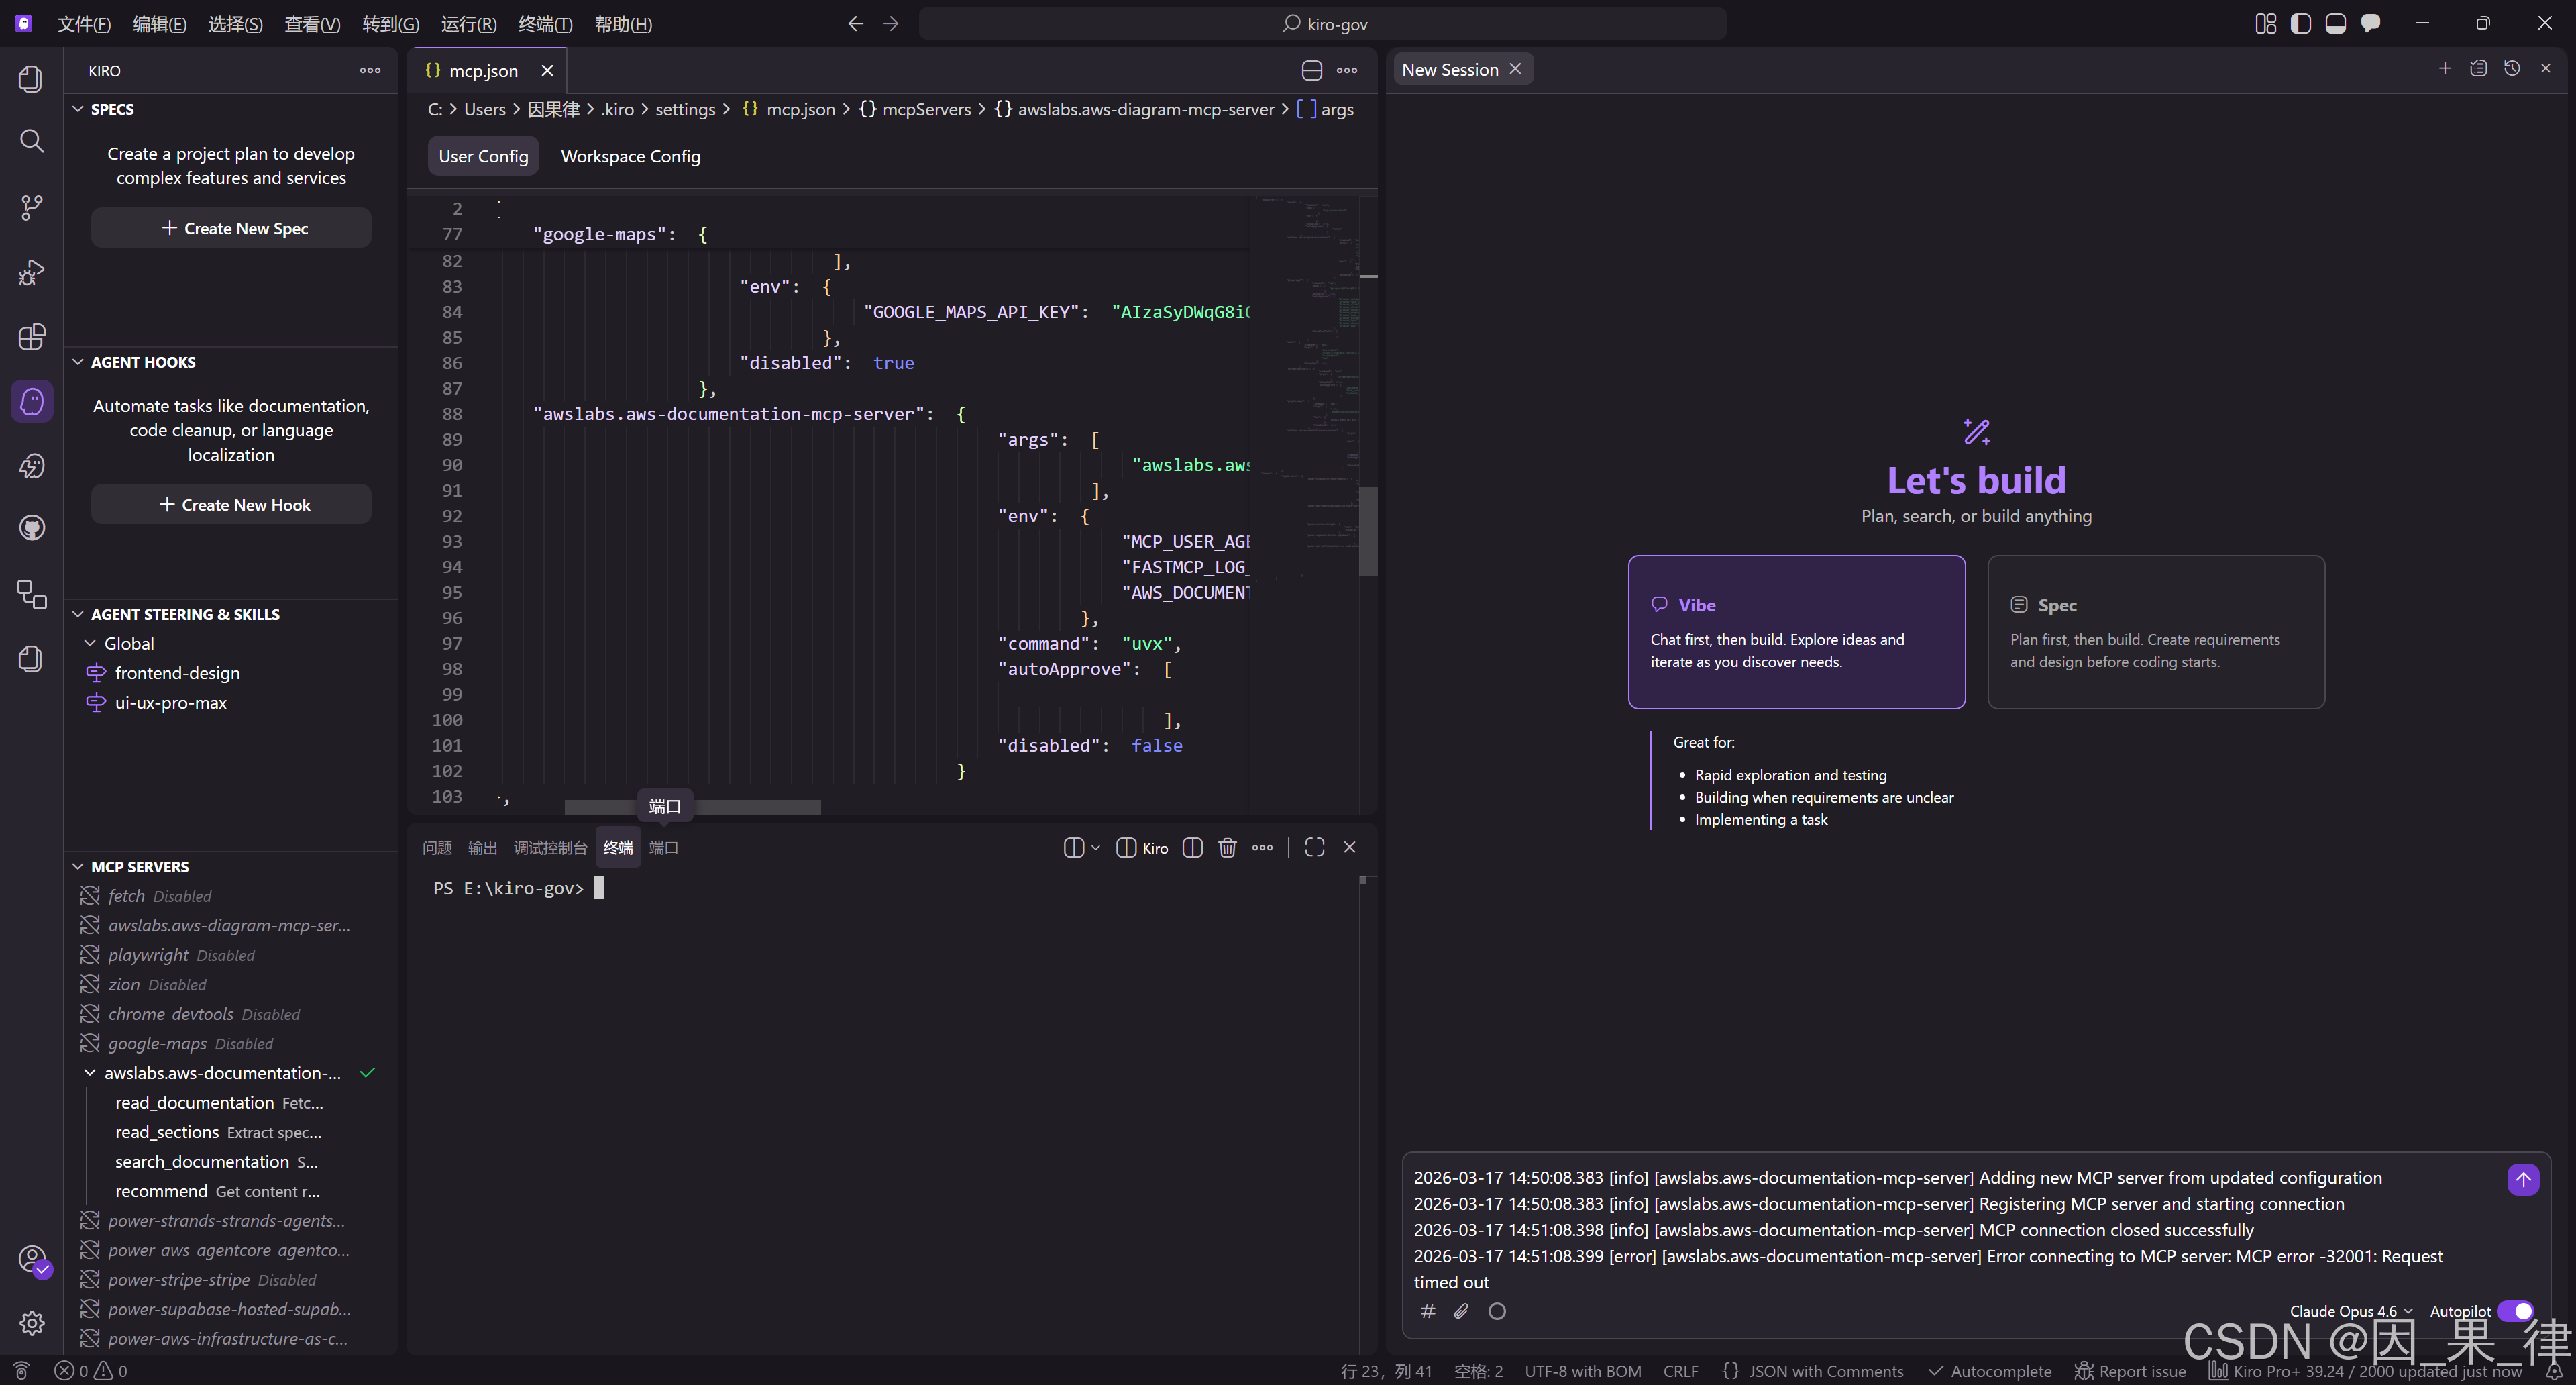Open the Search view in activity bar
The image size is (2576, 1385).
click(x=31, y=141)
